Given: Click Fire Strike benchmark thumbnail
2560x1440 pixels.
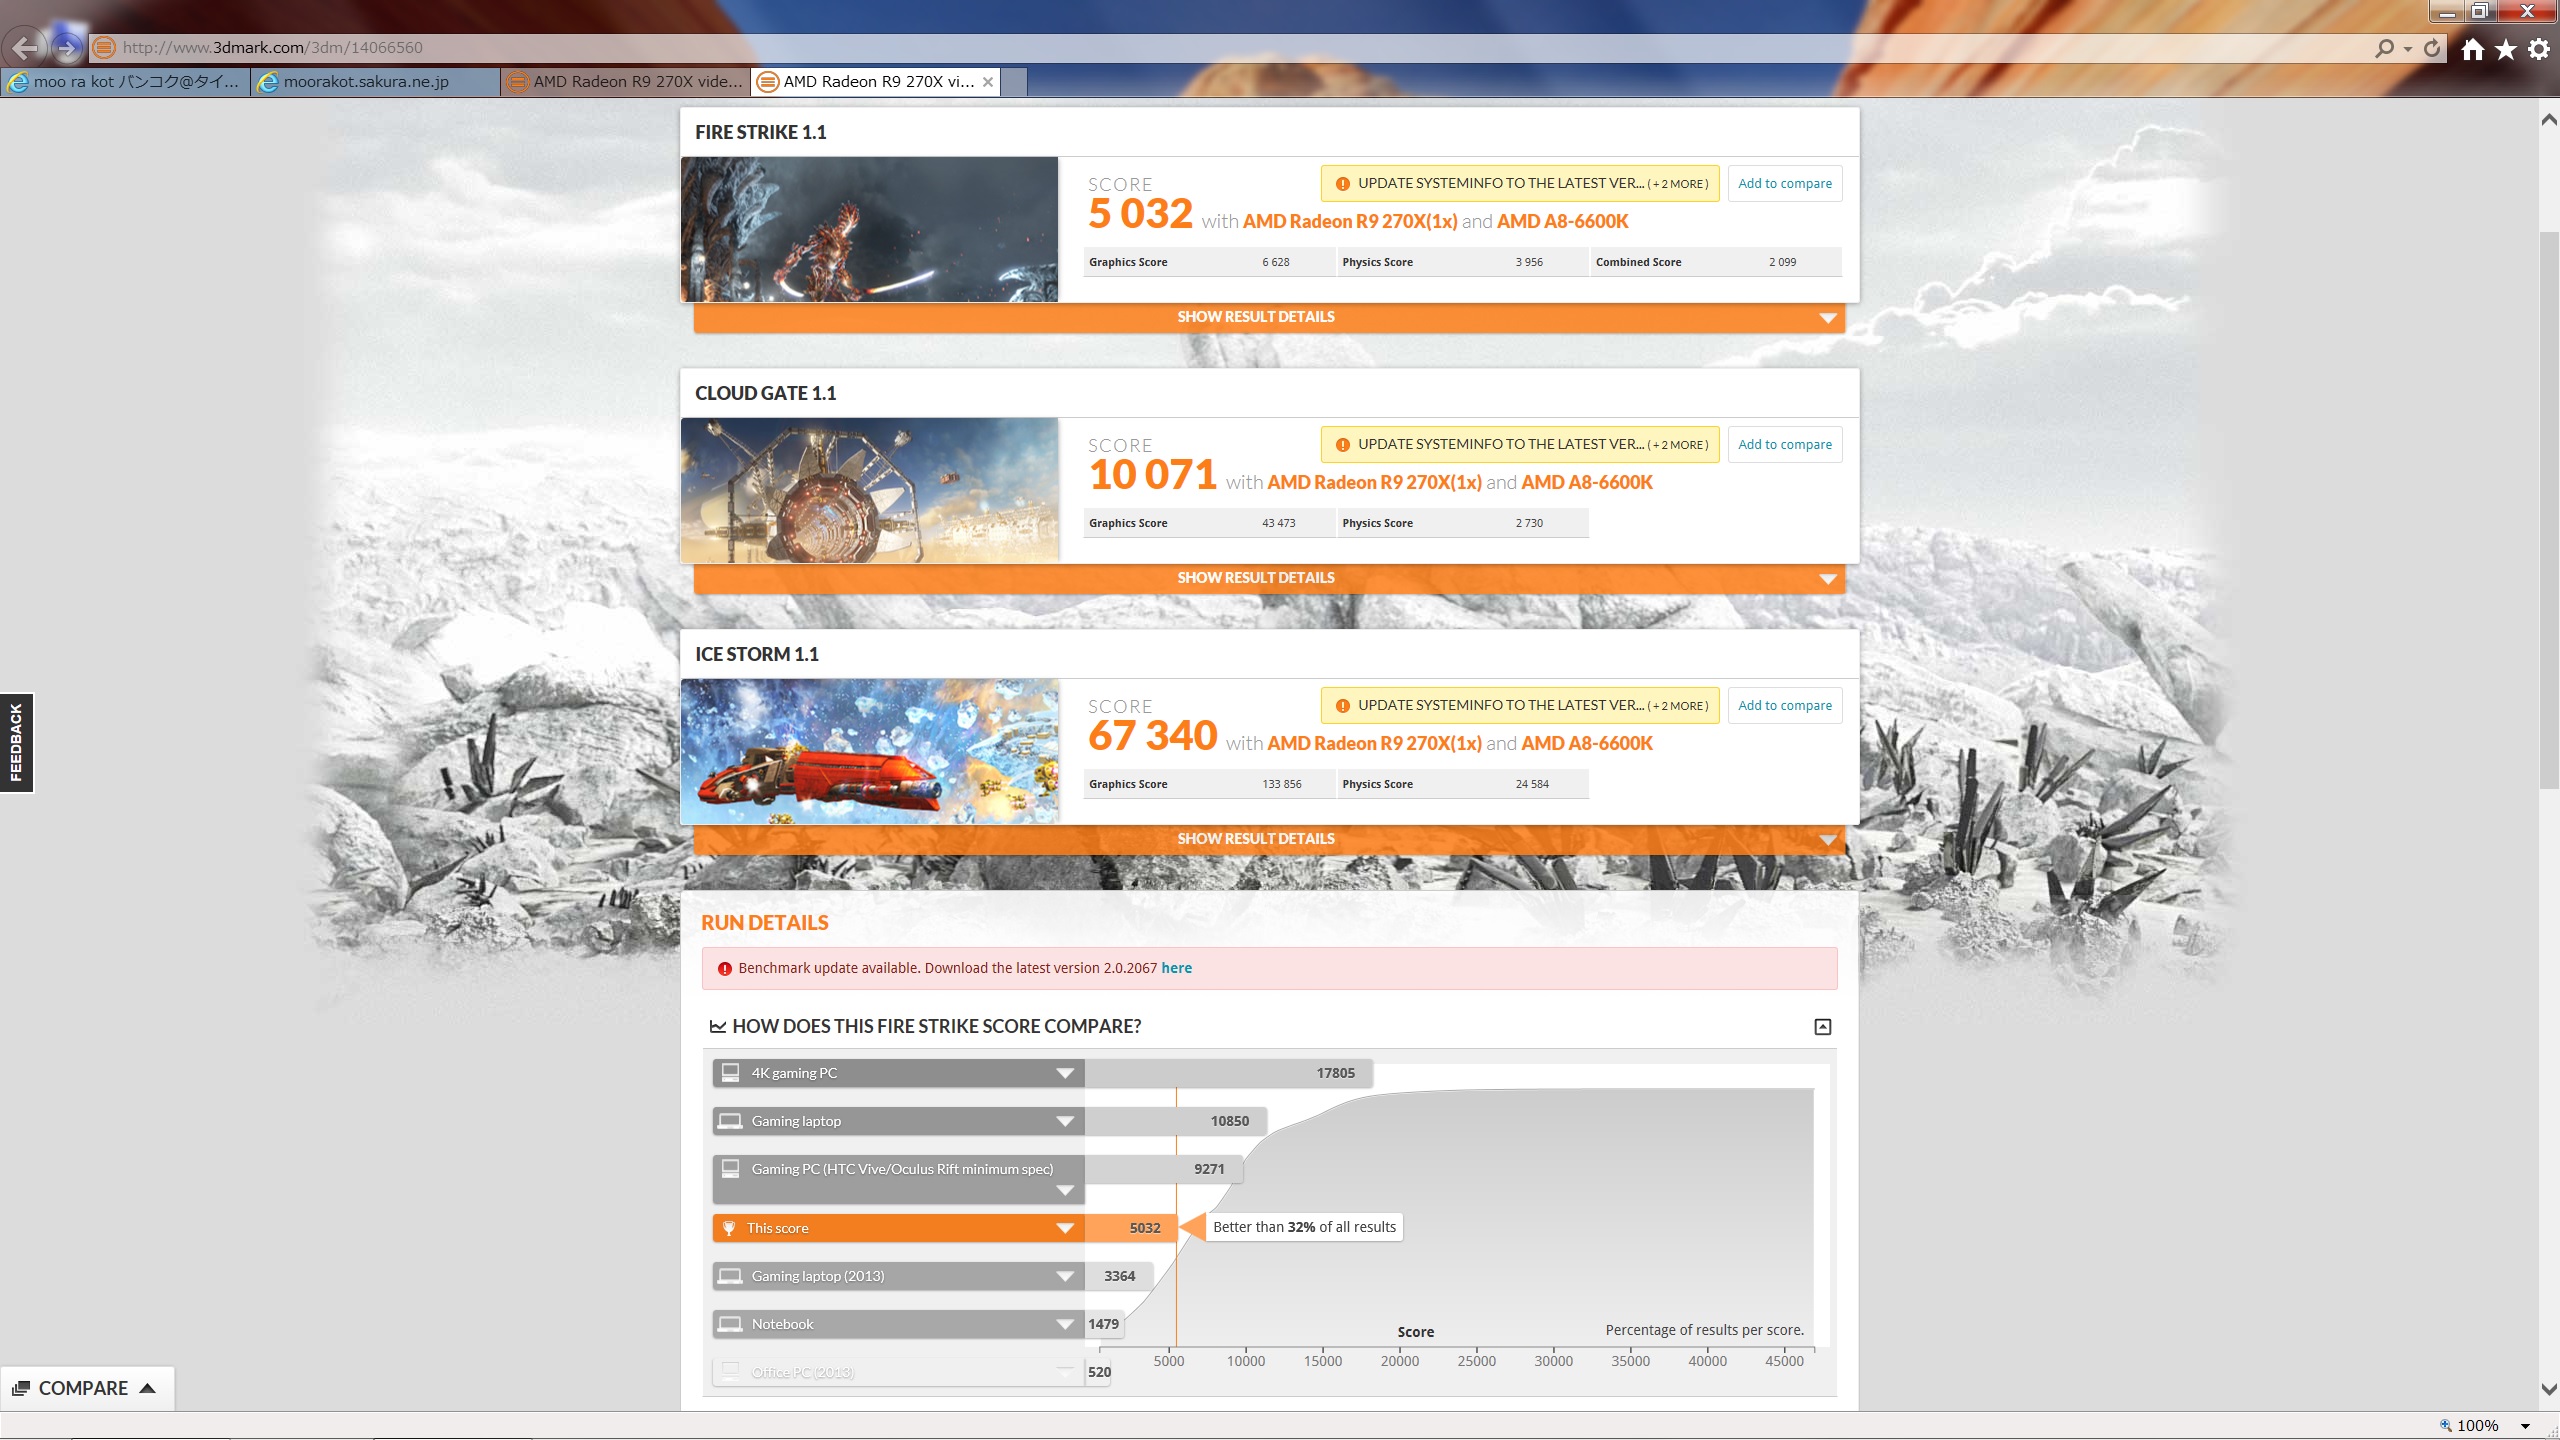Looking at the screenshot, I should click(x=869, y=229).
